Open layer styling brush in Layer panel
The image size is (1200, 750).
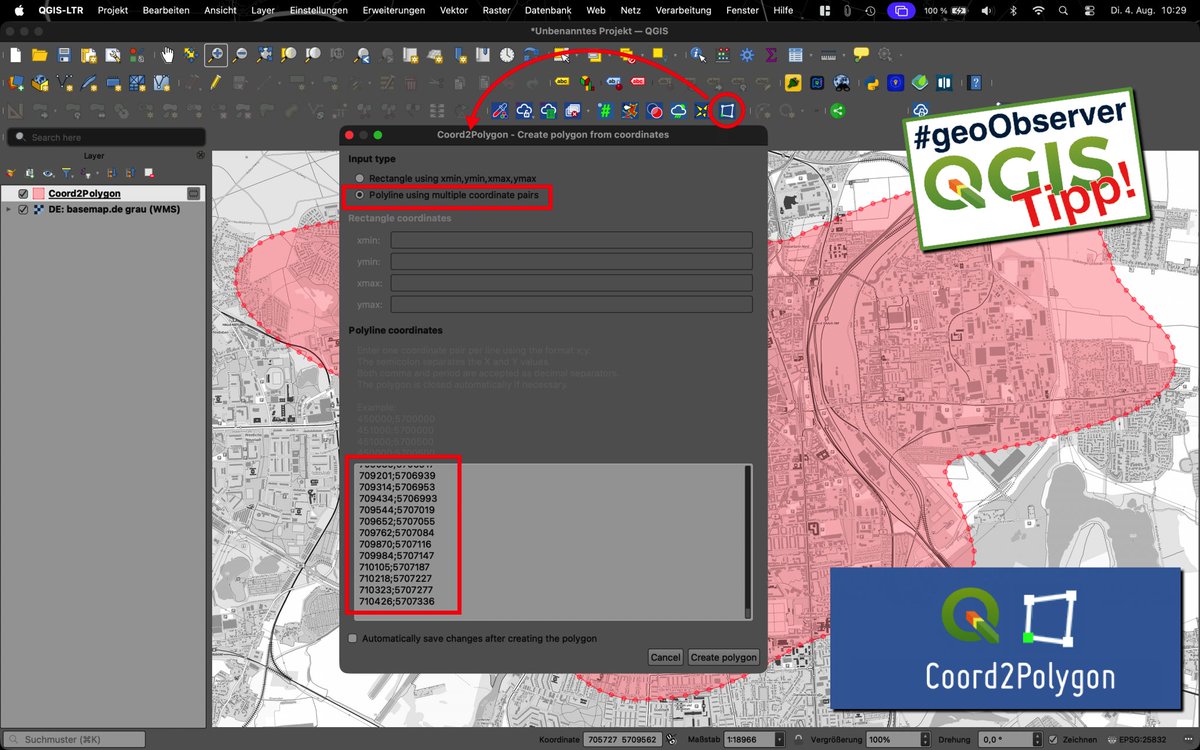click(x=11, y=173)
